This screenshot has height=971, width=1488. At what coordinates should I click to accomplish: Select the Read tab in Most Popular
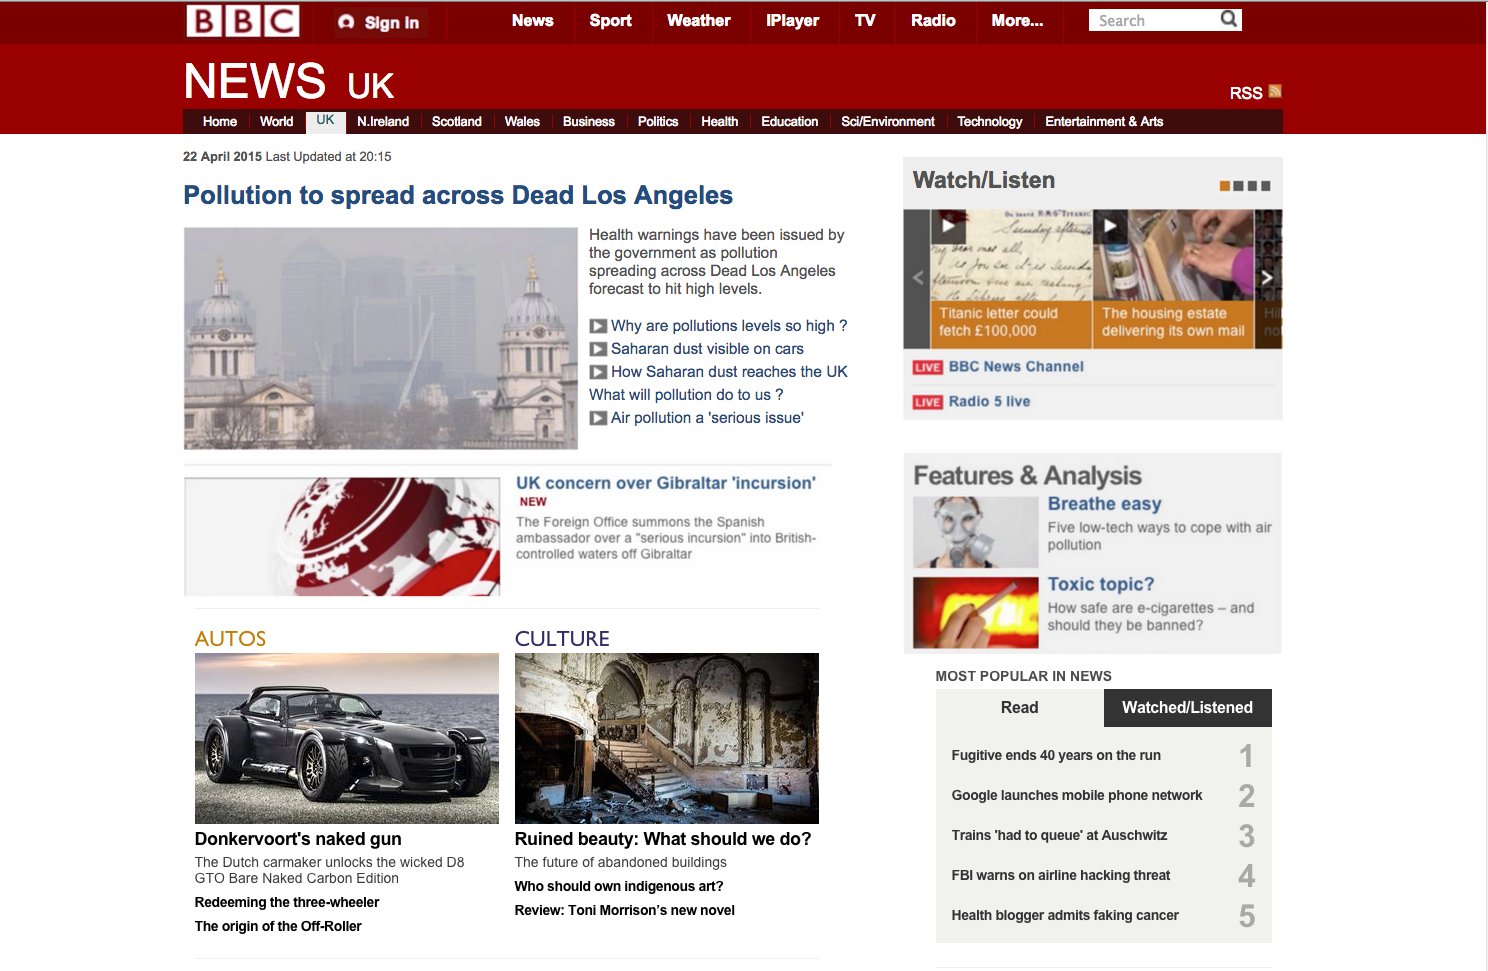(x=1020, y=708)
